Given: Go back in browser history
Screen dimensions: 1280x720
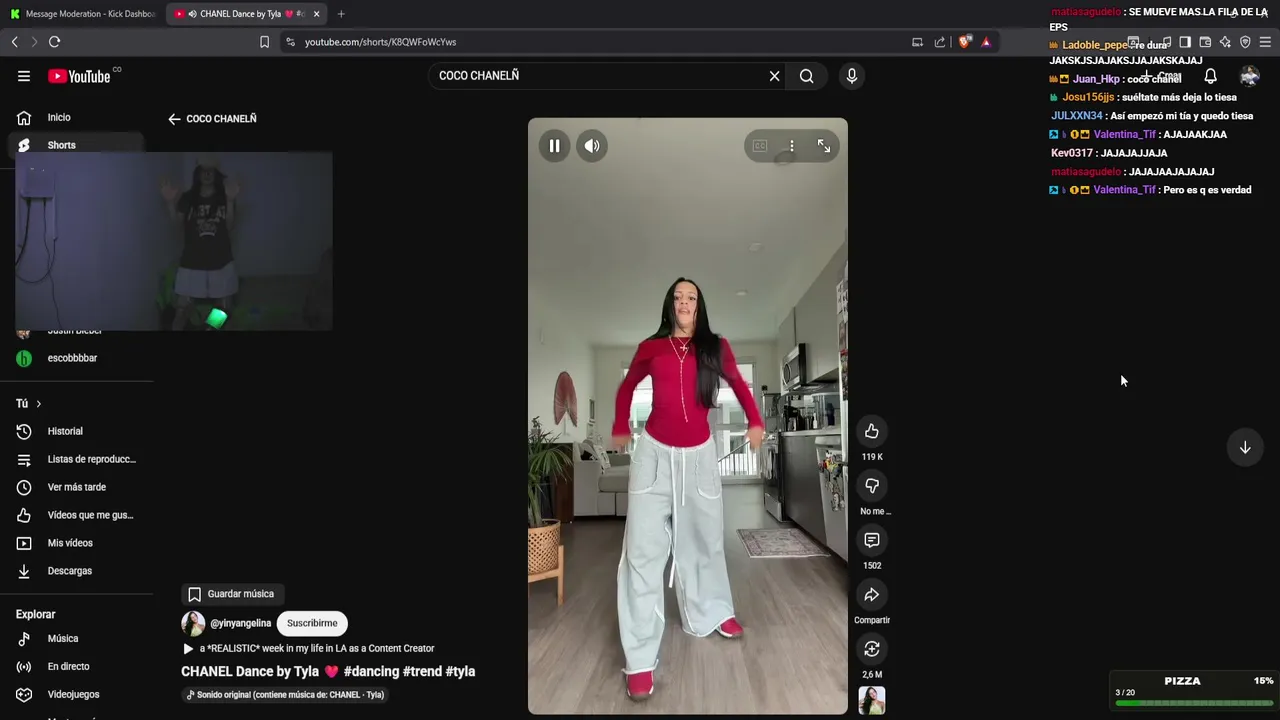Looking at the screenshot, I should pos(14,42).
